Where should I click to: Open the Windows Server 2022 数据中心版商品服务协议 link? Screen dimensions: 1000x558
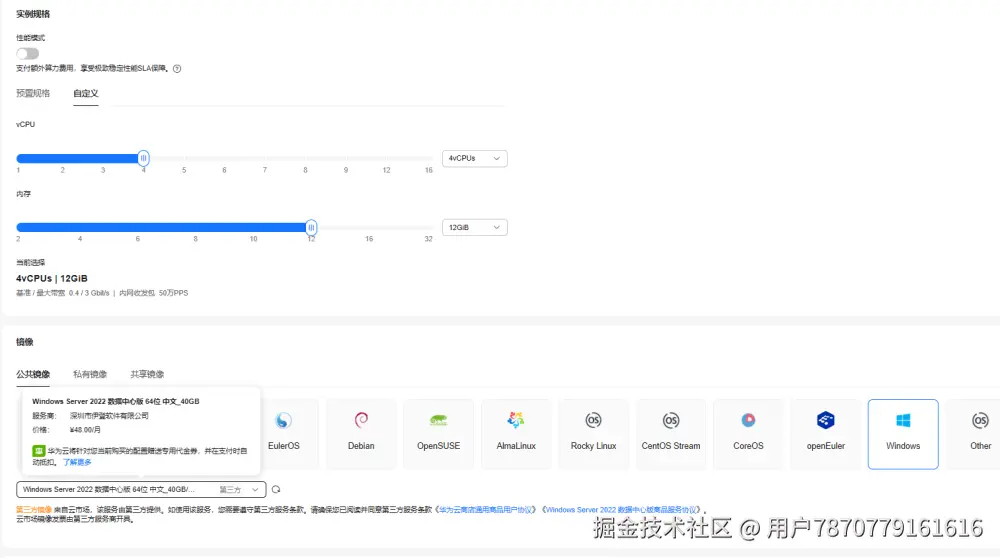click(621, 510)
